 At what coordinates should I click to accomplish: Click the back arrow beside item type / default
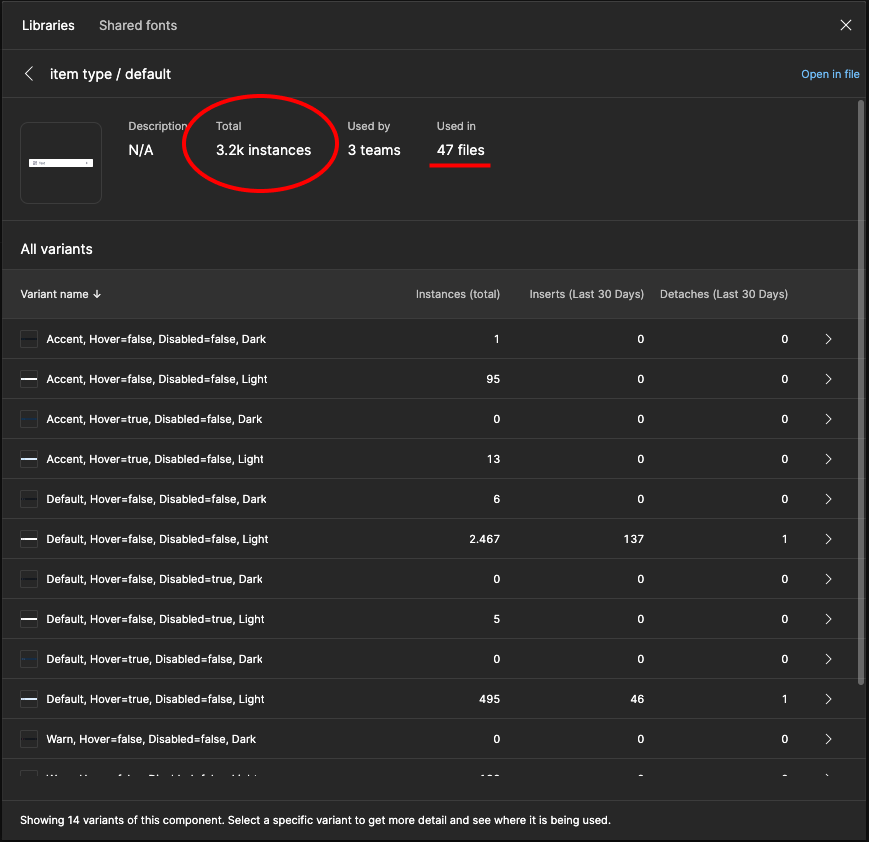click(29, 74)
